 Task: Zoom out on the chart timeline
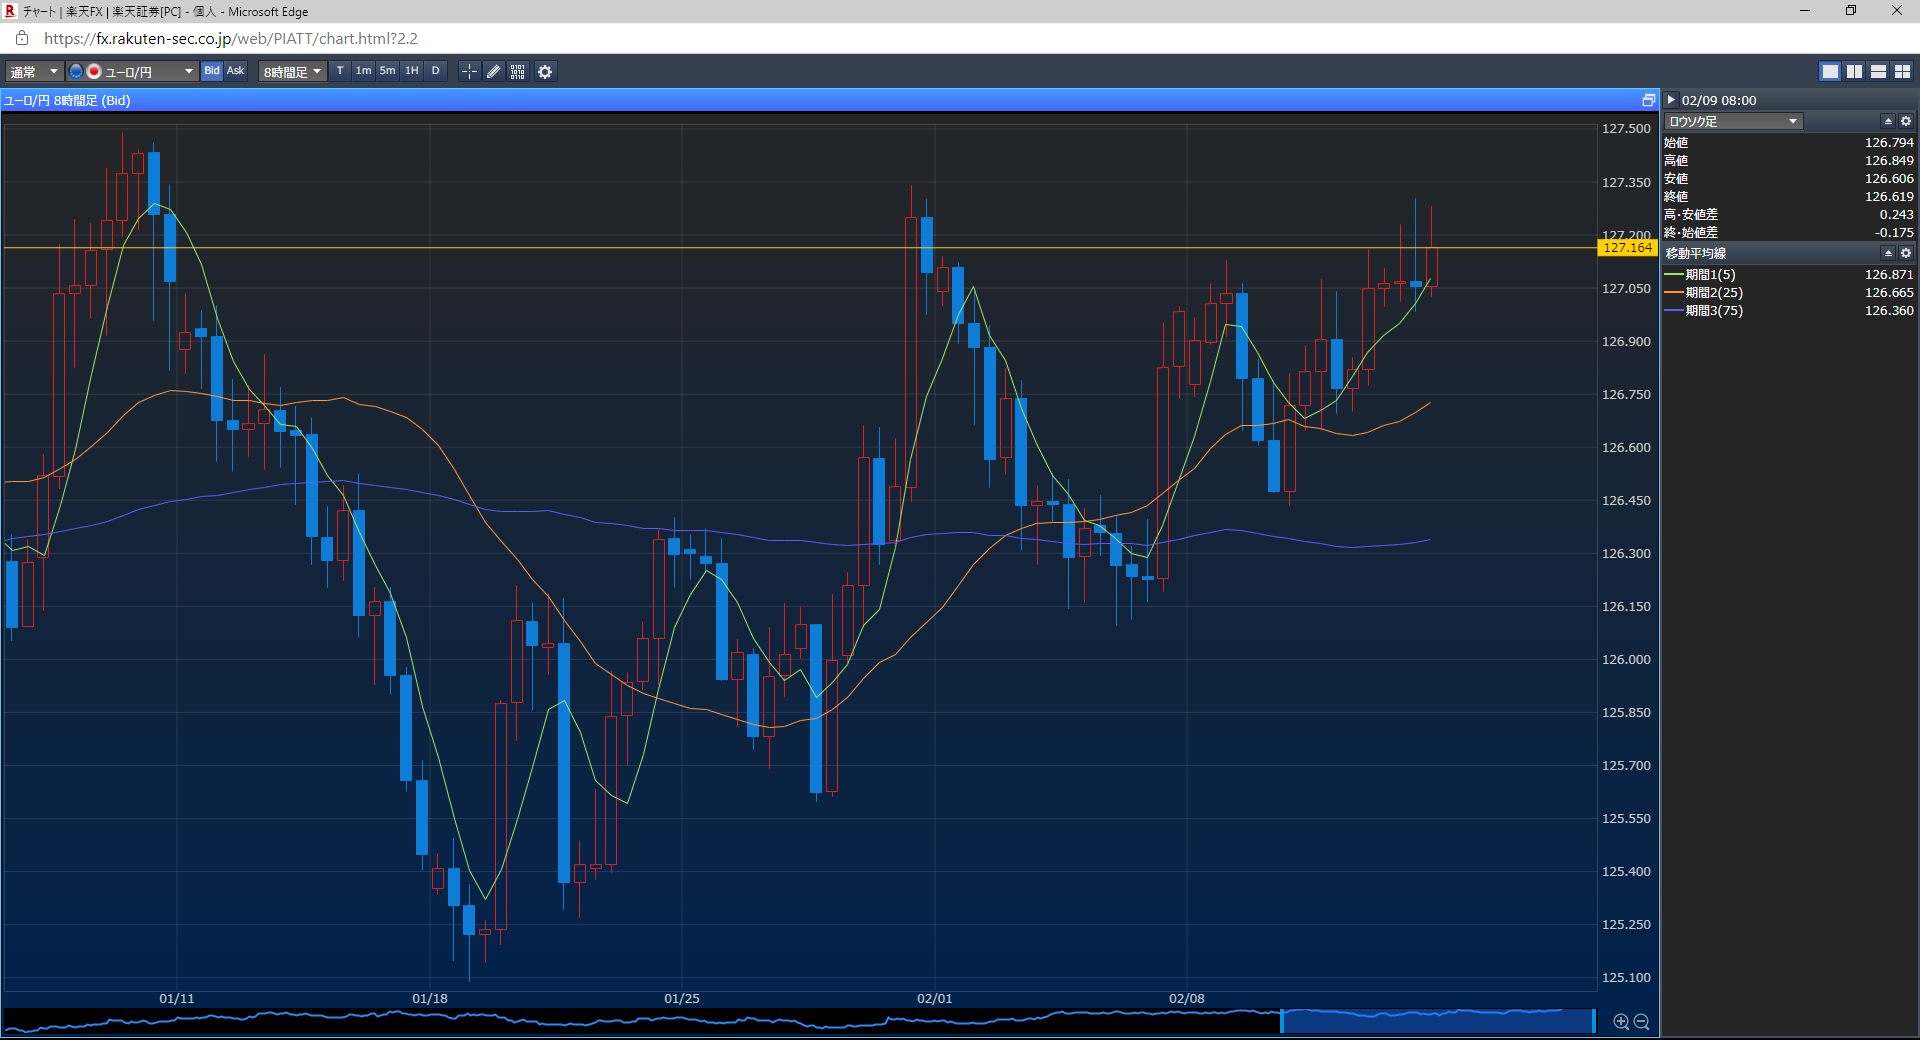[1641, 1021]
